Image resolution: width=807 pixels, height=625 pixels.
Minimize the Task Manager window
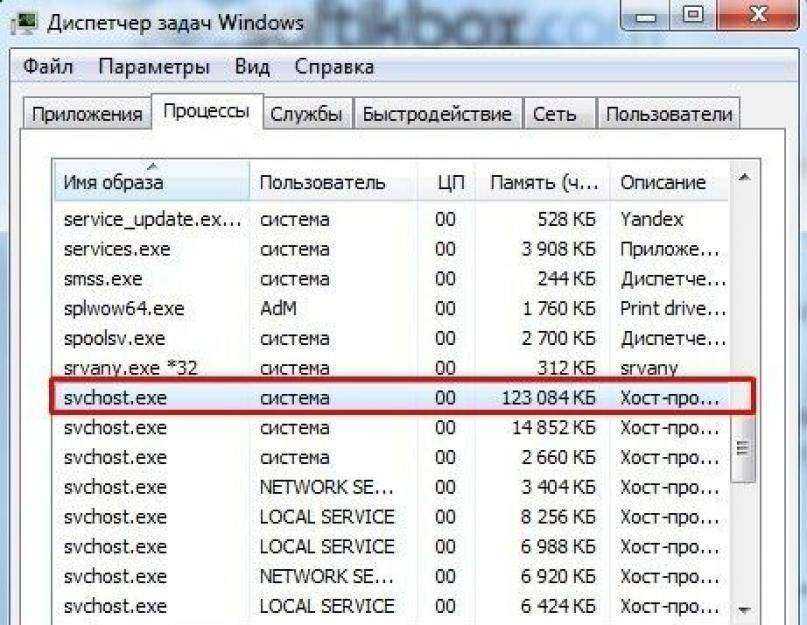[646, 15]
